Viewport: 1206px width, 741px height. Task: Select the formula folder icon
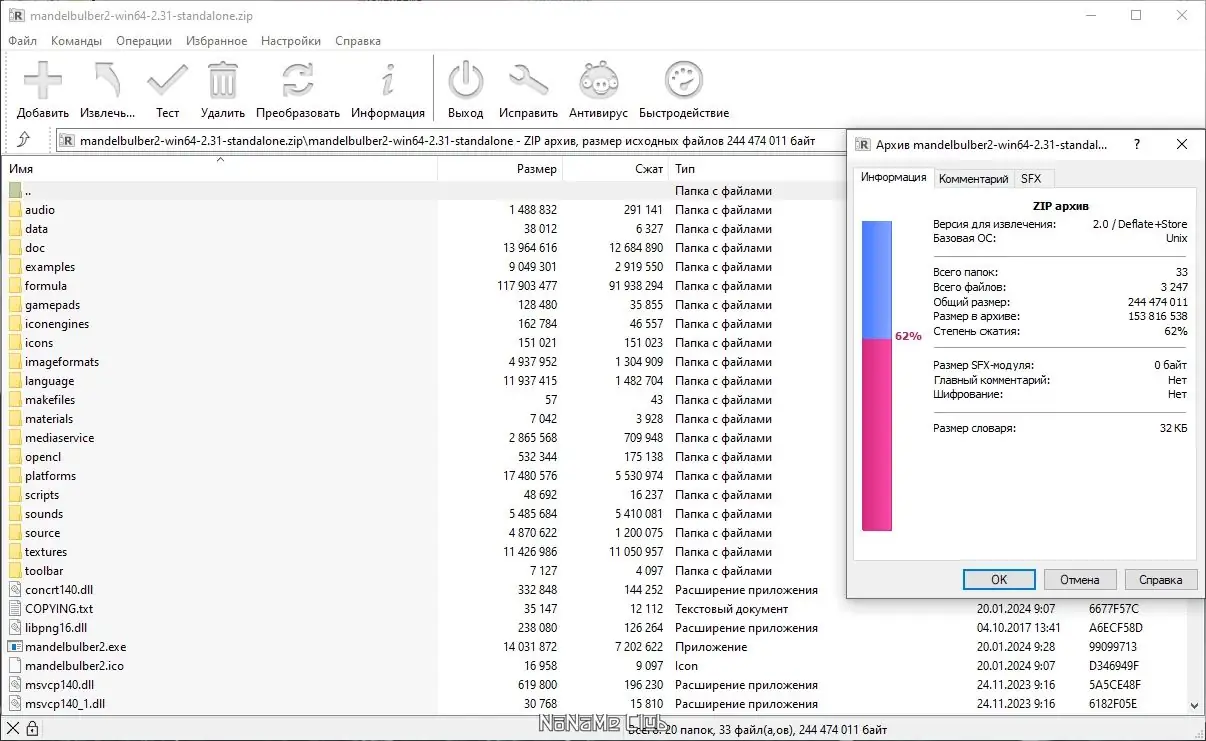(15, 286)
